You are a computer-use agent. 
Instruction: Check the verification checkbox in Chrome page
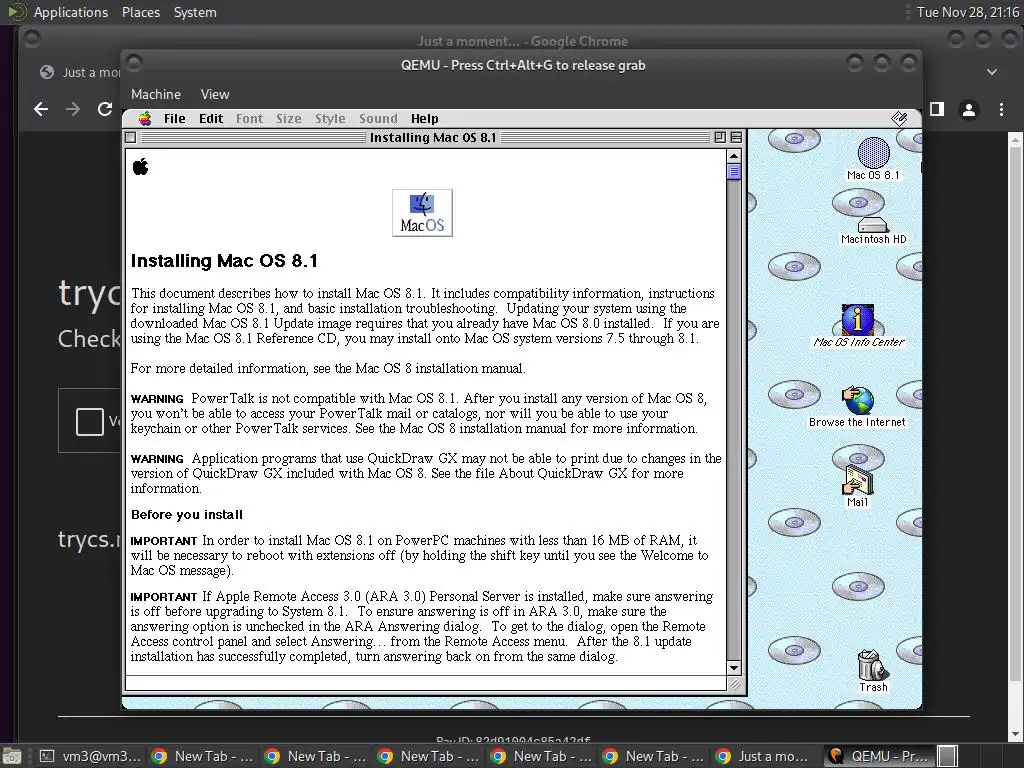click(x=89, y=421)
